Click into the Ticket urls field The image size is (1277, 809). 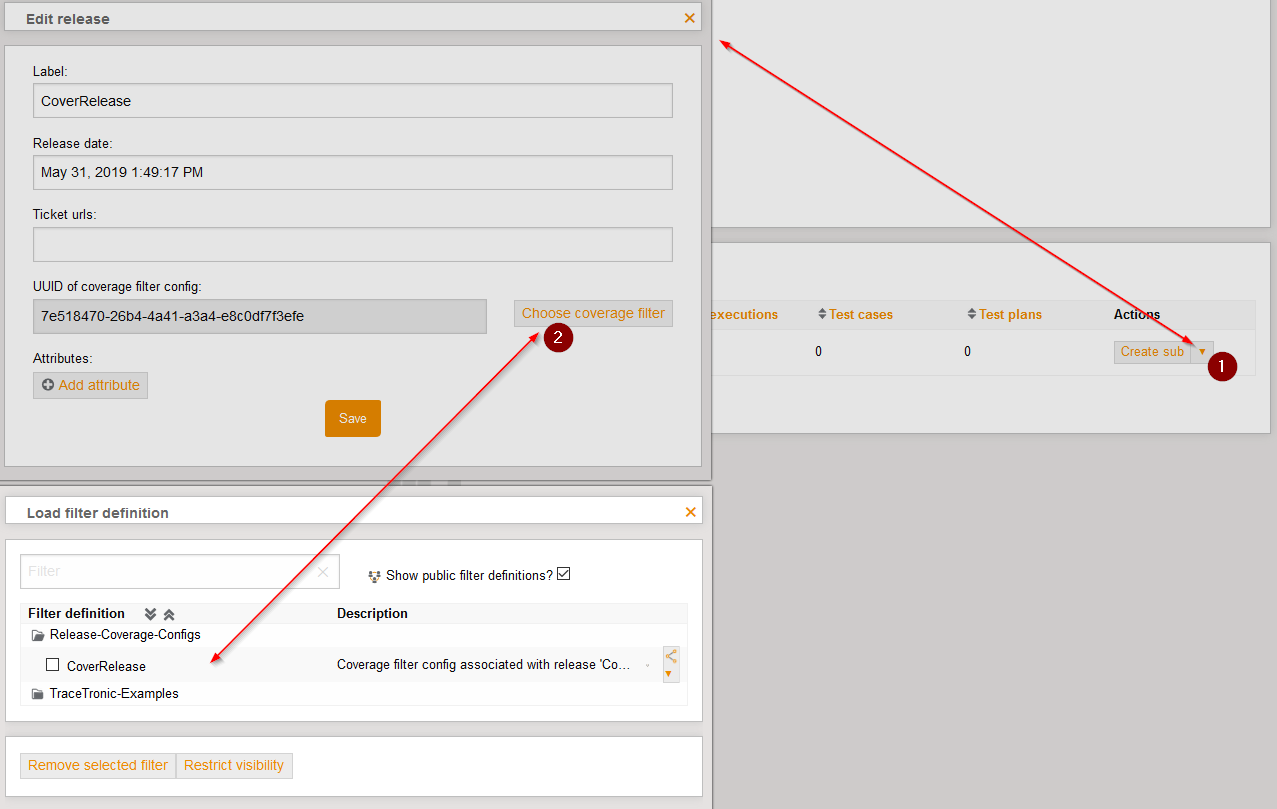tap(352, 244)
